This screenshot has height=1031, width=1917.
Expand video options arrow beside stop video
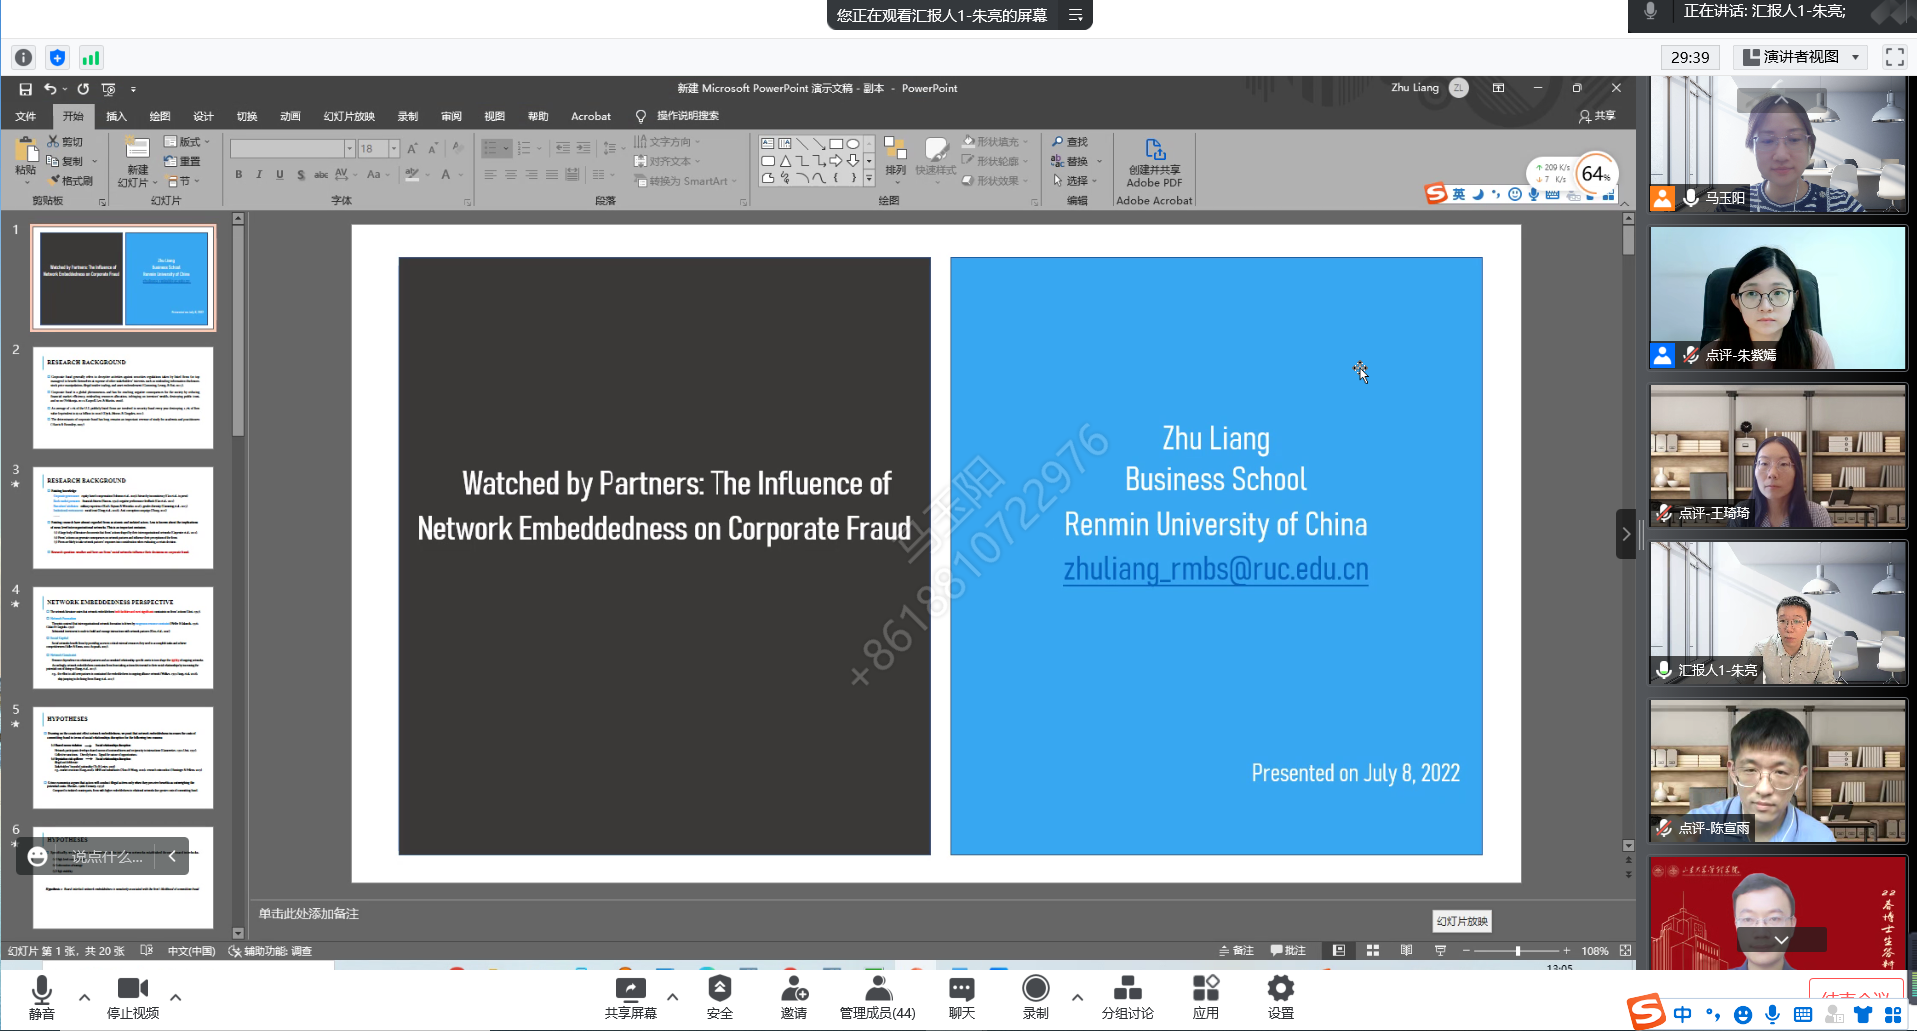(x=175, y=997)
